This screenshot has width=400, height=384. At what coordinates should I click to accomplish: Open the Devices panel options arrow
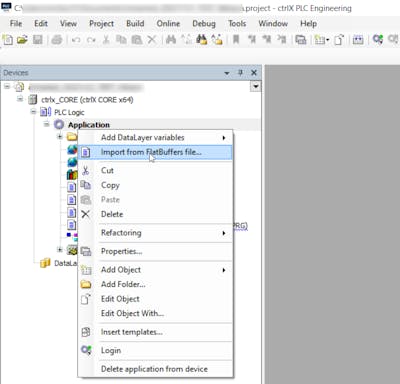pos(227,73)
